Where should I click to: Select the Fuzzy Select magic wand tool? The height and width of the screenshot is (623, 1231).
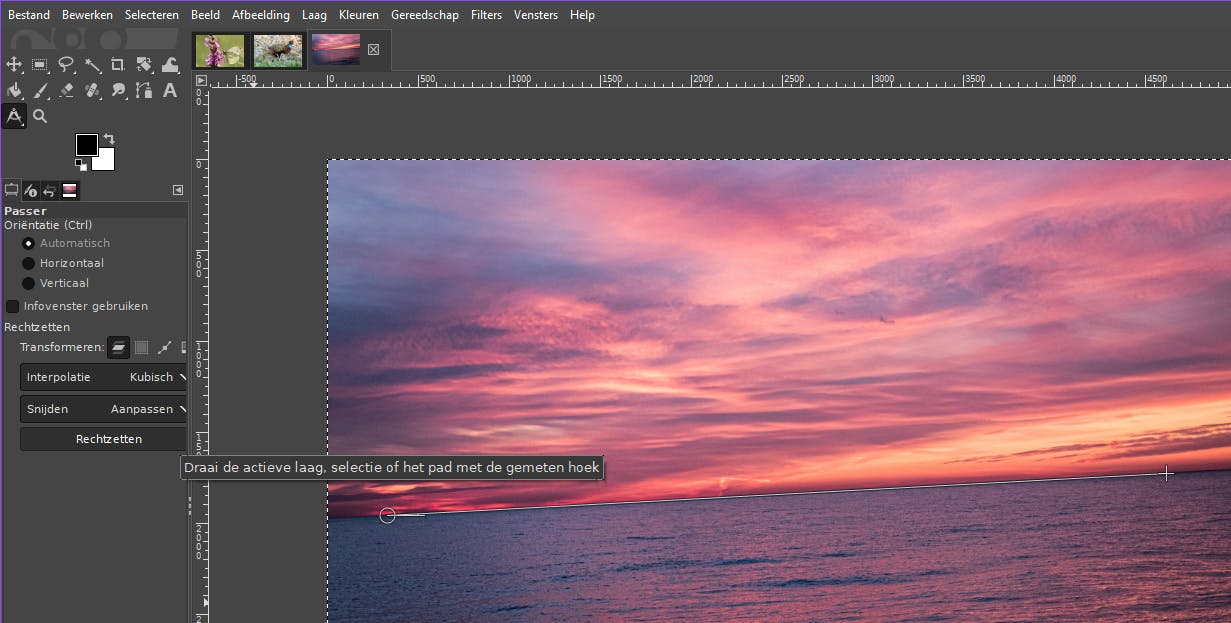tap(92, 65)
